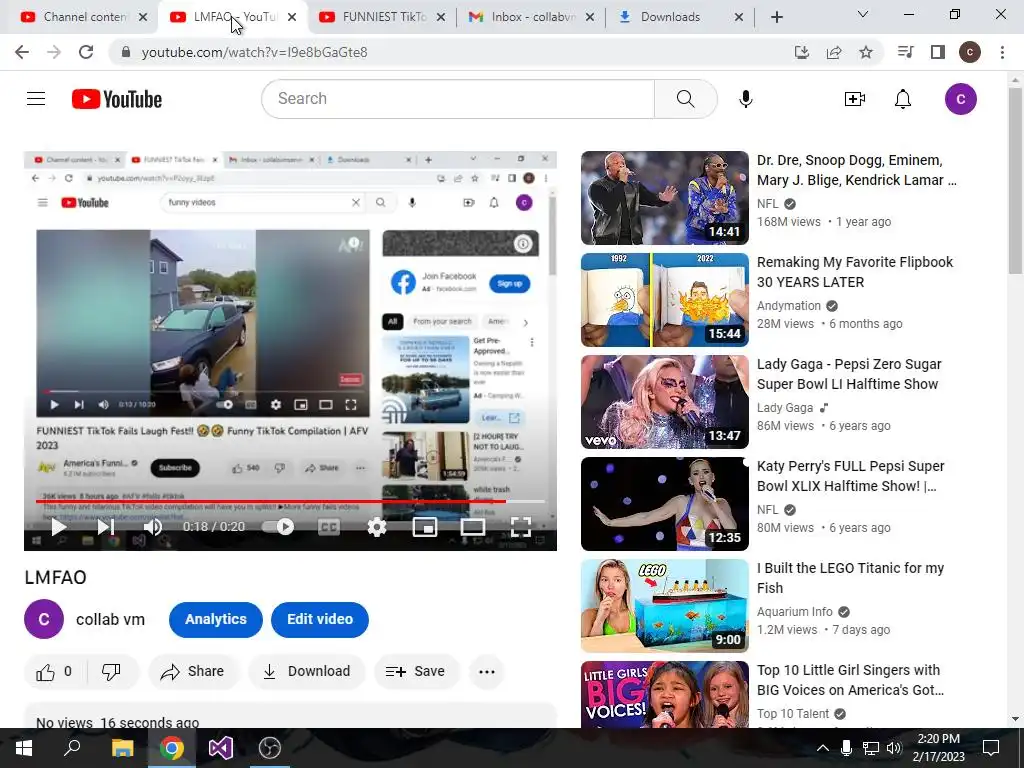Go back to previous page
This screenshot has height=768, width=1024.
click(22, 52)
